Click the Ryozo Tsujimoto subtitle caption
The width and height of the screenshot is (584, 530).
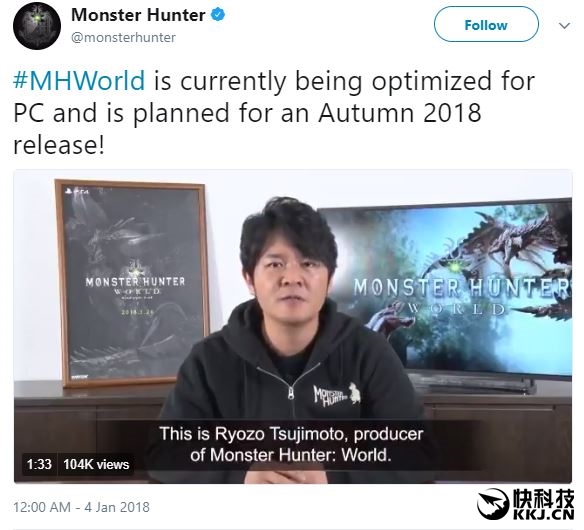tap(291, 444)
